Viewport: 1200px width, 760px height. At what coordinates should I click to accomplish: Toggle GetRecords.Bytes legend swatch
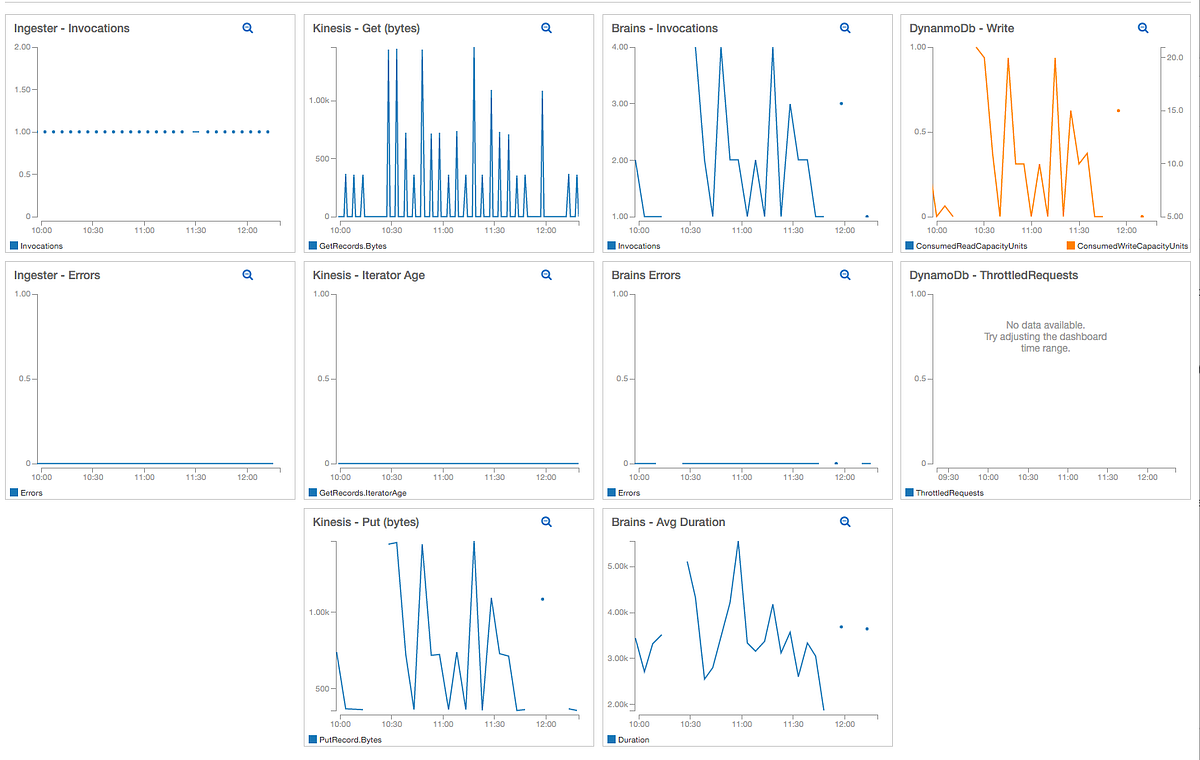pyautogui.click(x=312, y=245)
